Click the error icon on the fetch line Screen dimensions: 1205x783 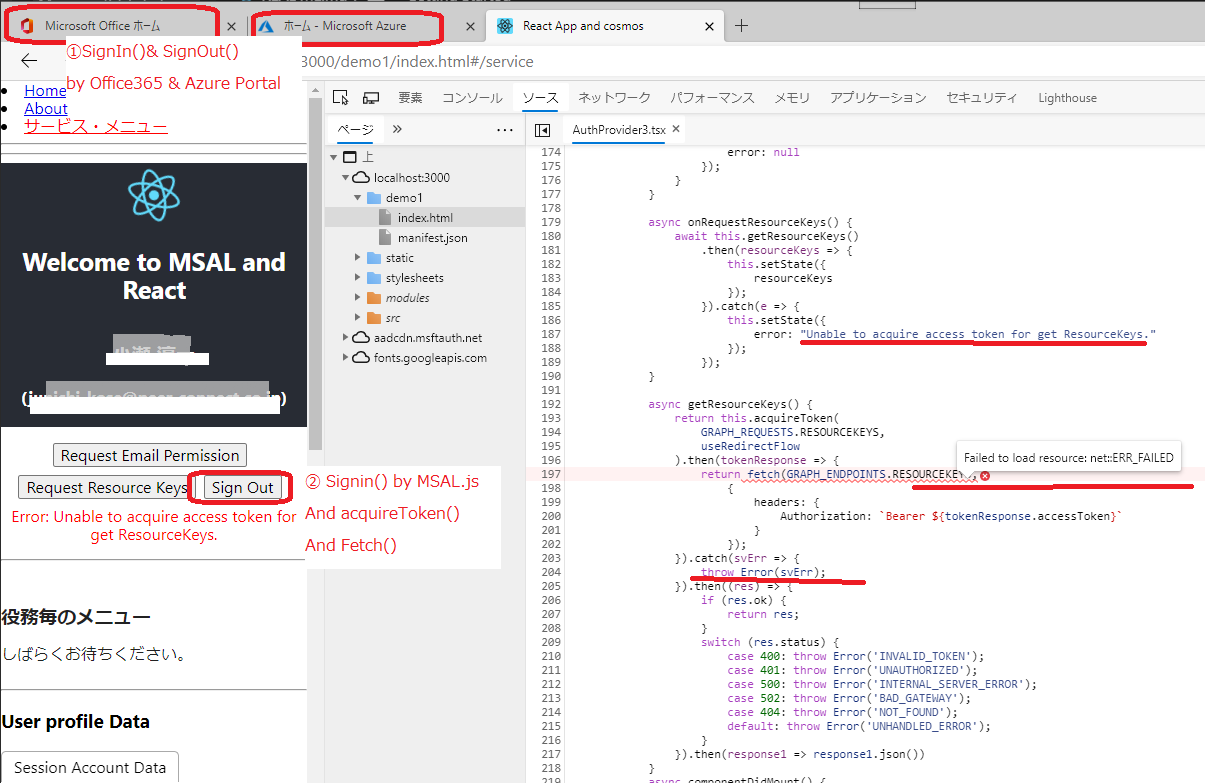point(983,477)
